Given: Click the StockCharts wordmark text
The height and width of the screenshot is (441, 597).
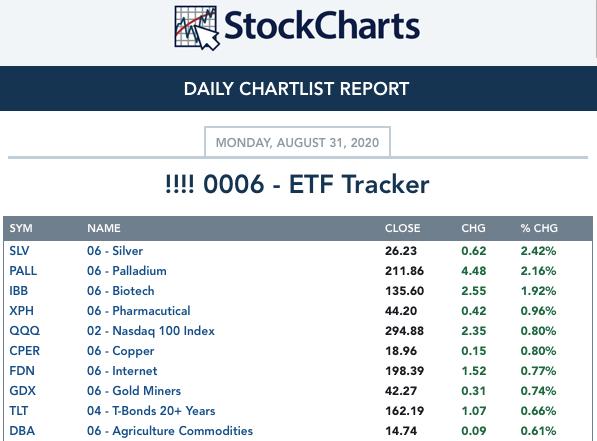Looking at the screenshot, I should (322, 26).
